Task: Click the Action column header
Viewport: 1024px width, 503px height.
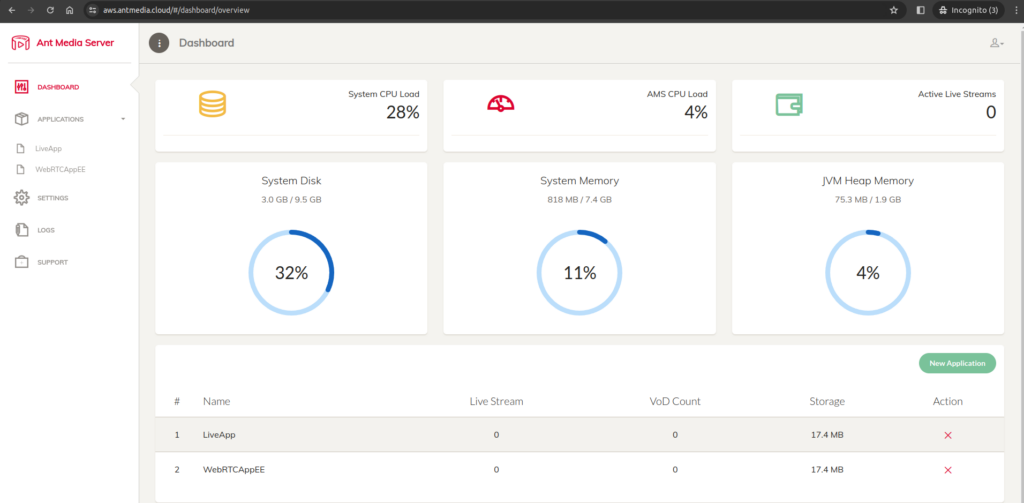Action: click(x=948, y=401)
